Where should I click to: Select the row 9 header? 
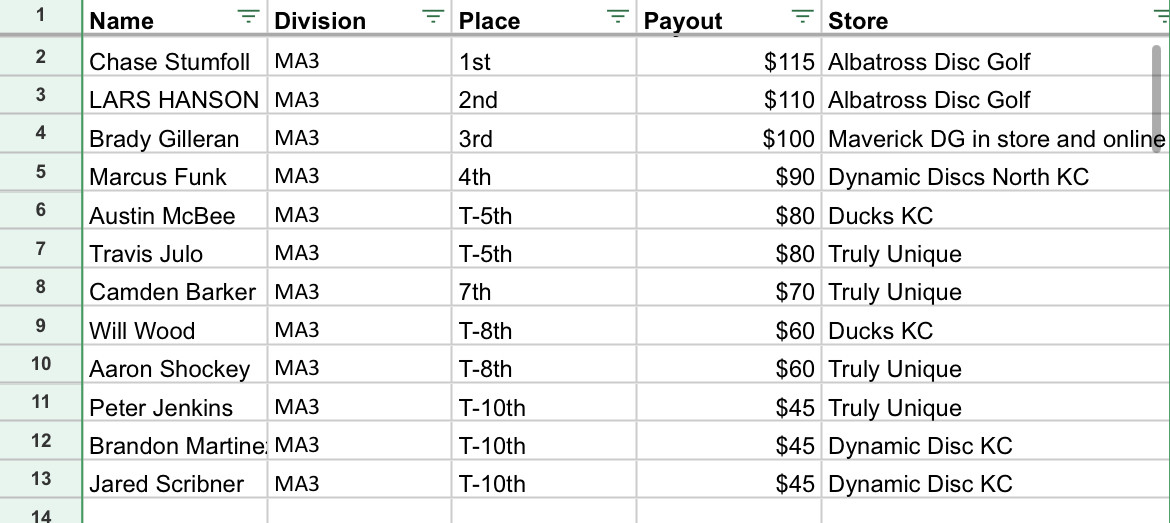click(x=40, y=326)
